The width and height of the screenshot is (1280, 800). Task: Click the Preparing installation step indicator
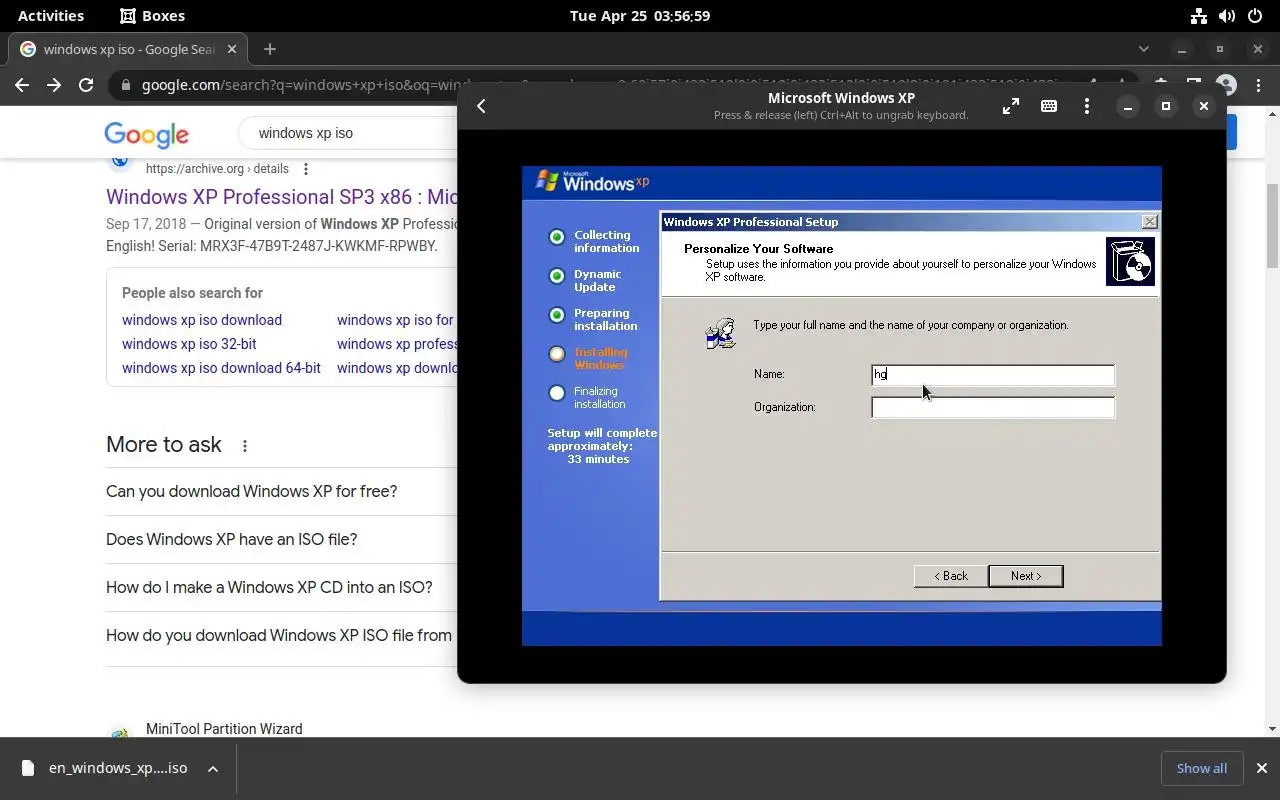[557, 315]
